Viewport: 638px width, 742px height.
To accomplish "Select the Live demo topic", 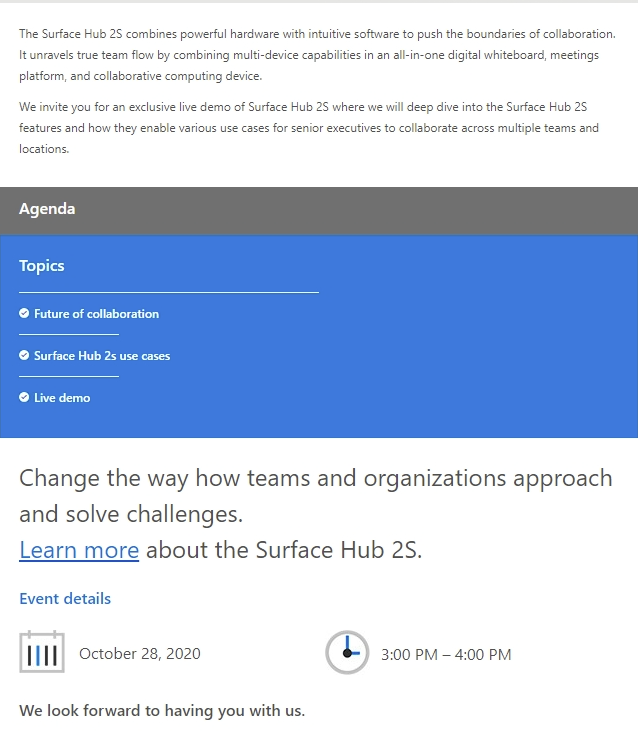I will [x=62, y=398].
